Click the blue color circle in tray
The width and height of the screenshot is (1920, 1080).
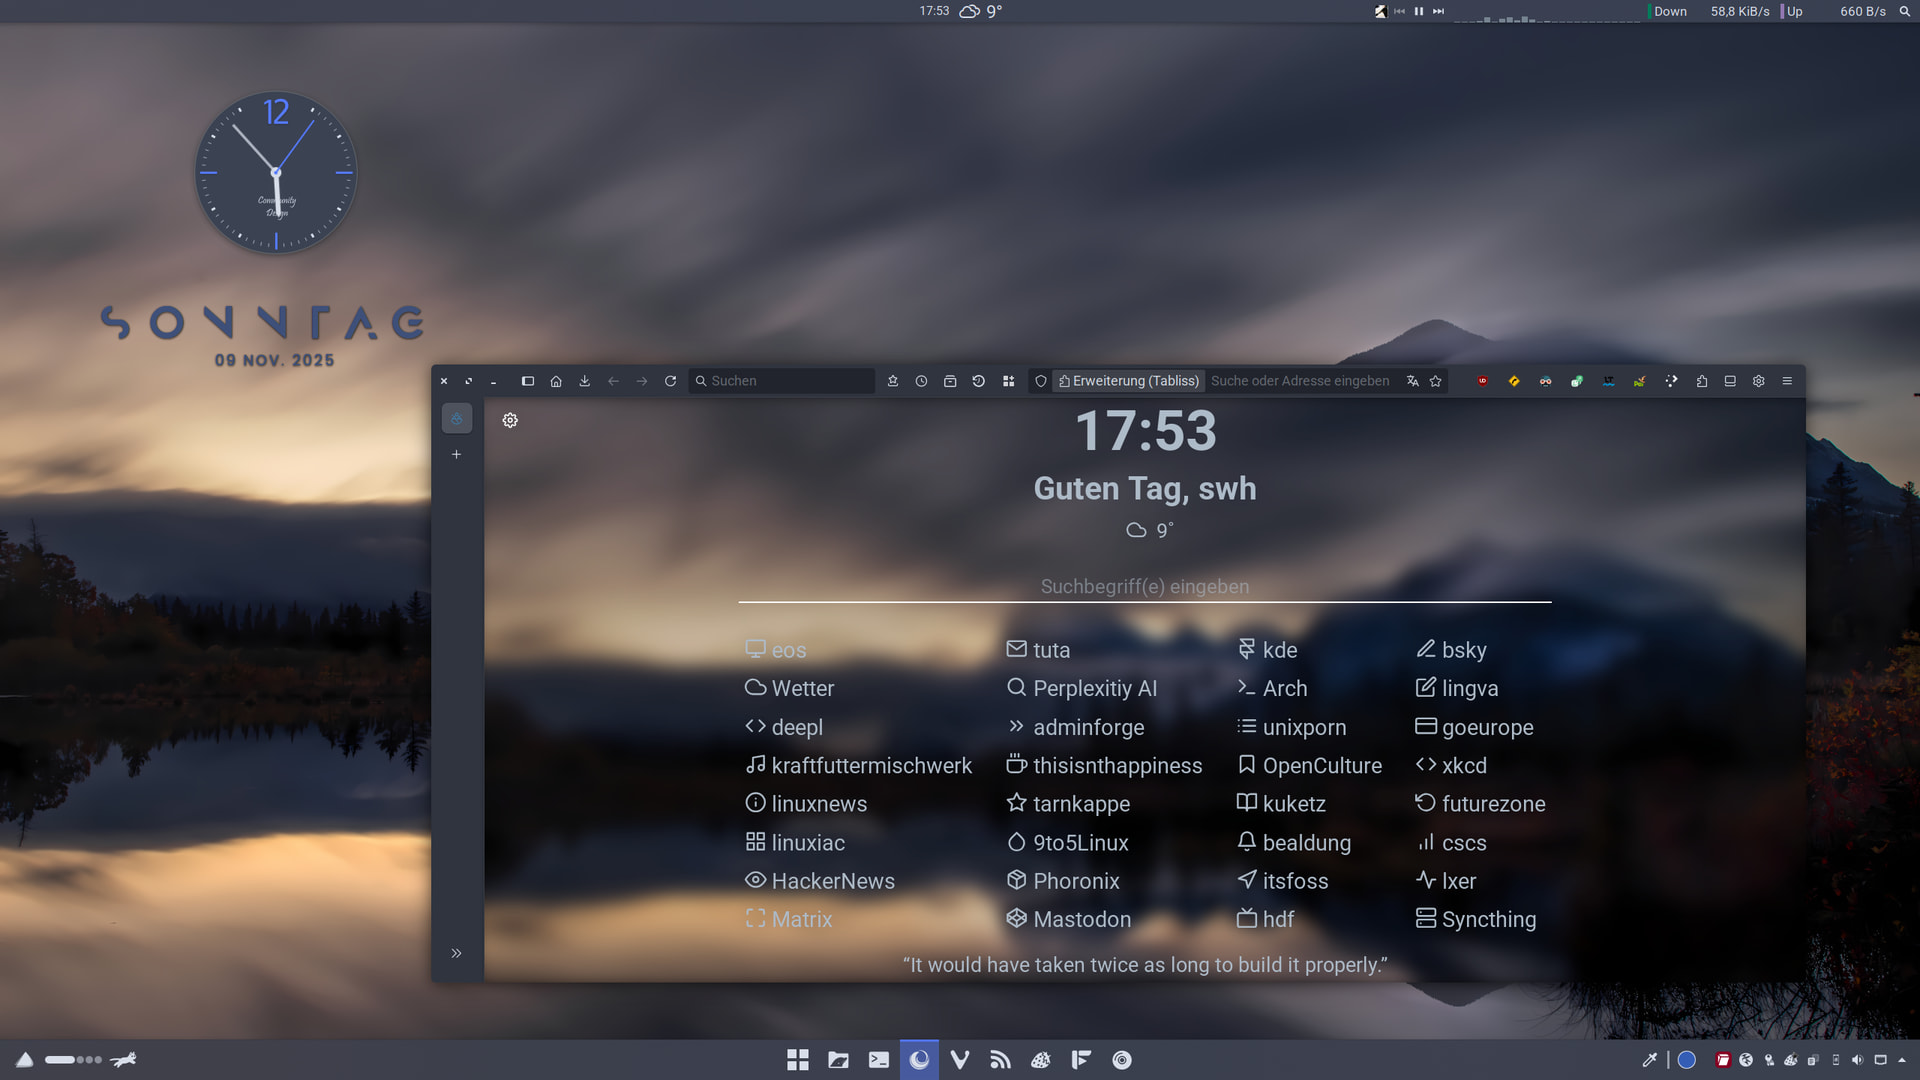[x=1686, y=1060]
